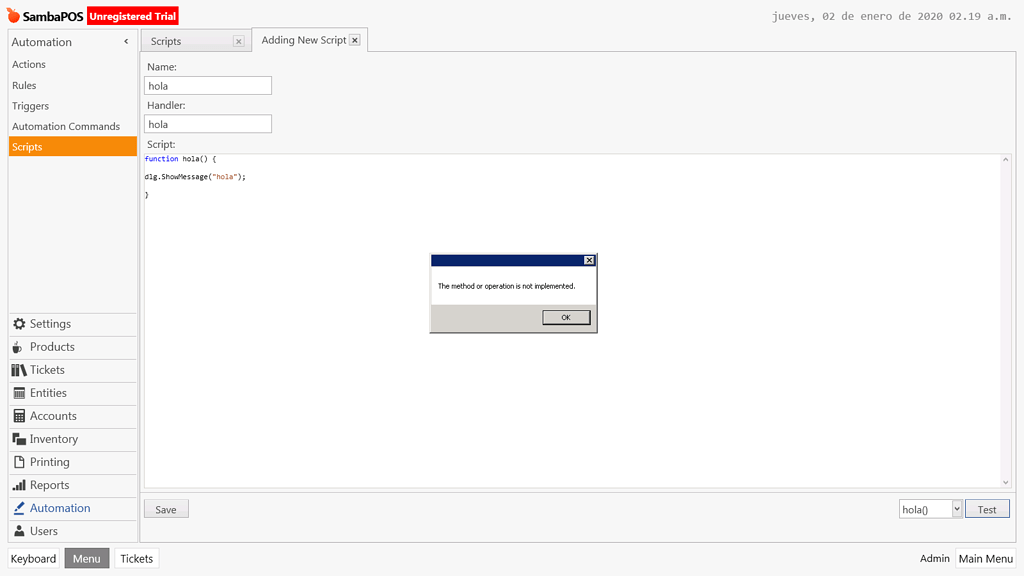Screen dimensions: 1024x576
Task: Select the Products icon in the sidebar
Action: pyautogui.click(x=16, y=346)
